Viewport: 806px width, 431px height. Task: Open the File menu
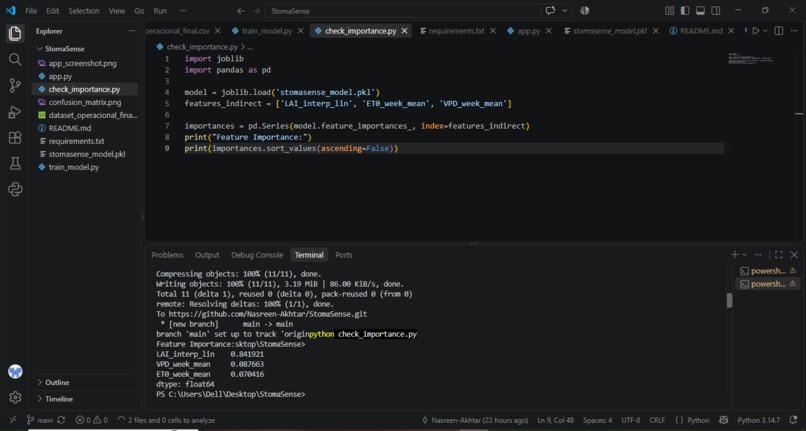point(31,11)
